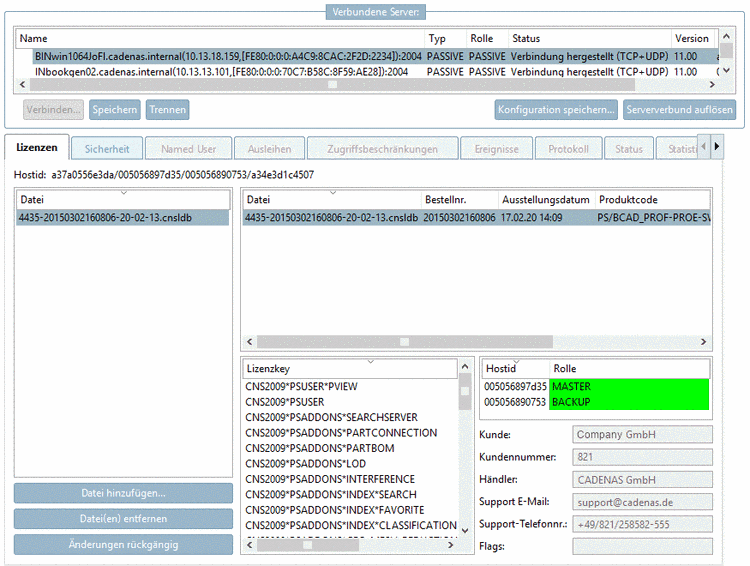The width and height of the screenshot is (750, 566).
Task: Select the BACKUP host row 005056890753
Action: (x=596, y=402)
